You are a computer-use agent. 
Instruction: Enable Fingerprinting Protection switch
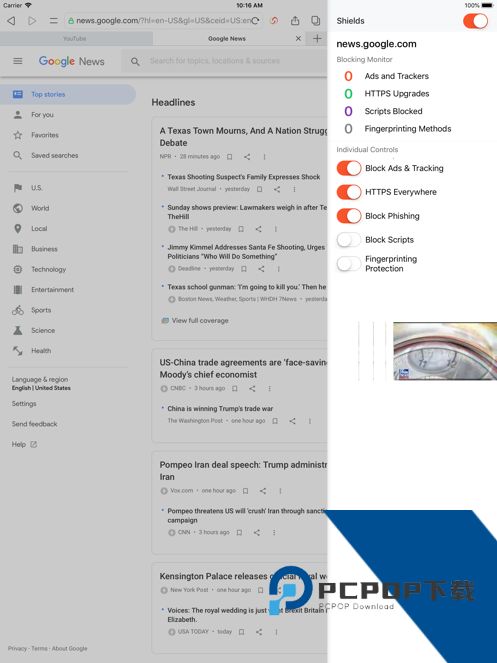(349, 264)
